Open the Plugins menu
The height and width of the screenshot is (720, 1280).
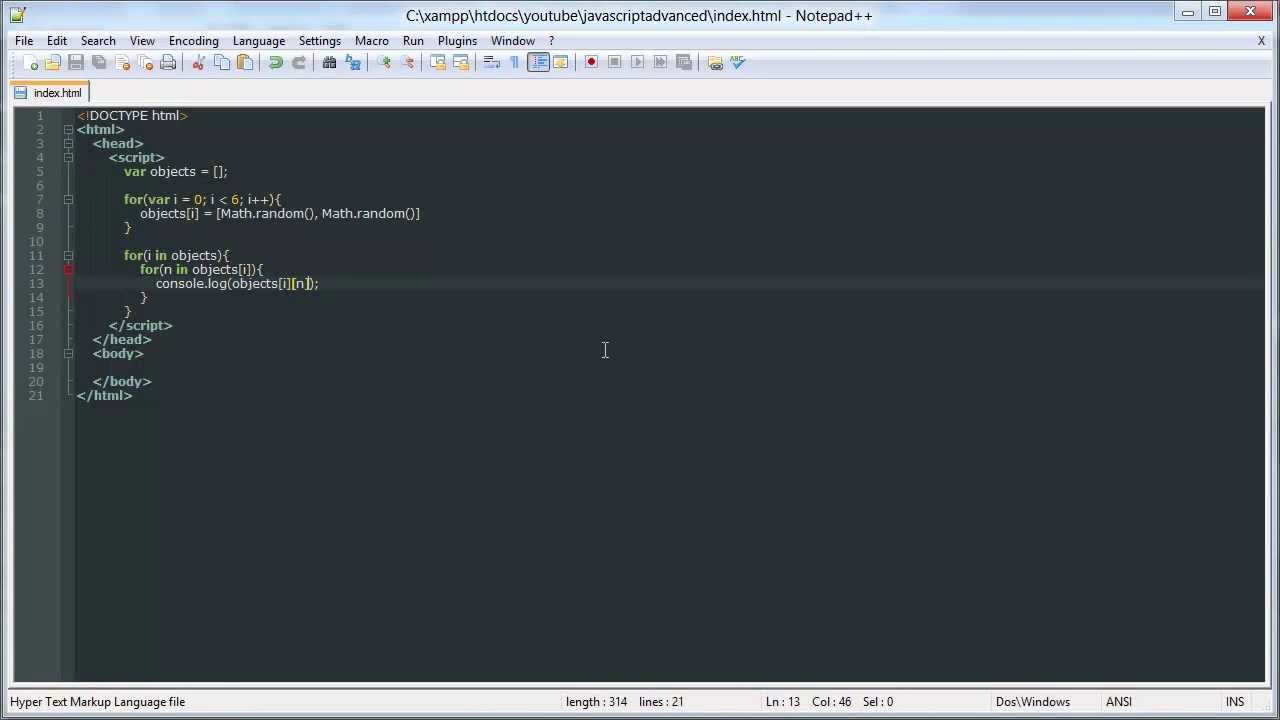(x=457, y=41)
